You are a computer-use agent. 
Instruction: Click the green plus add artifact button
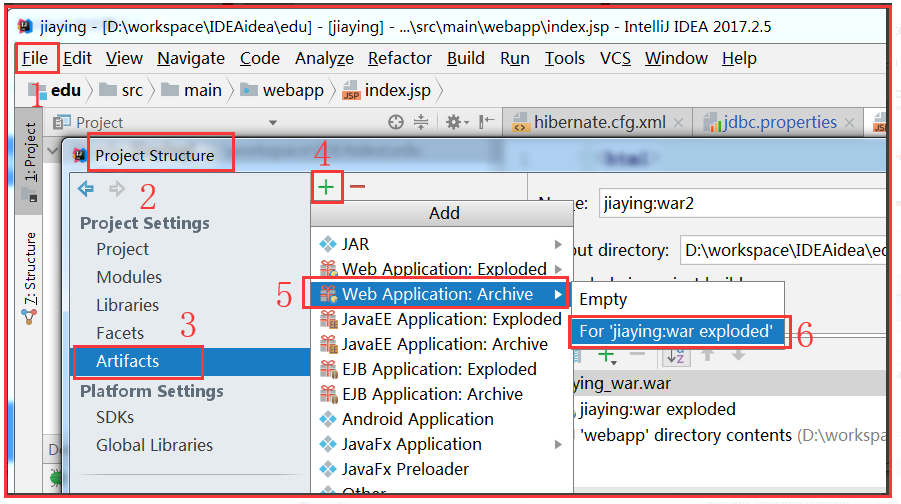[326, 187]
